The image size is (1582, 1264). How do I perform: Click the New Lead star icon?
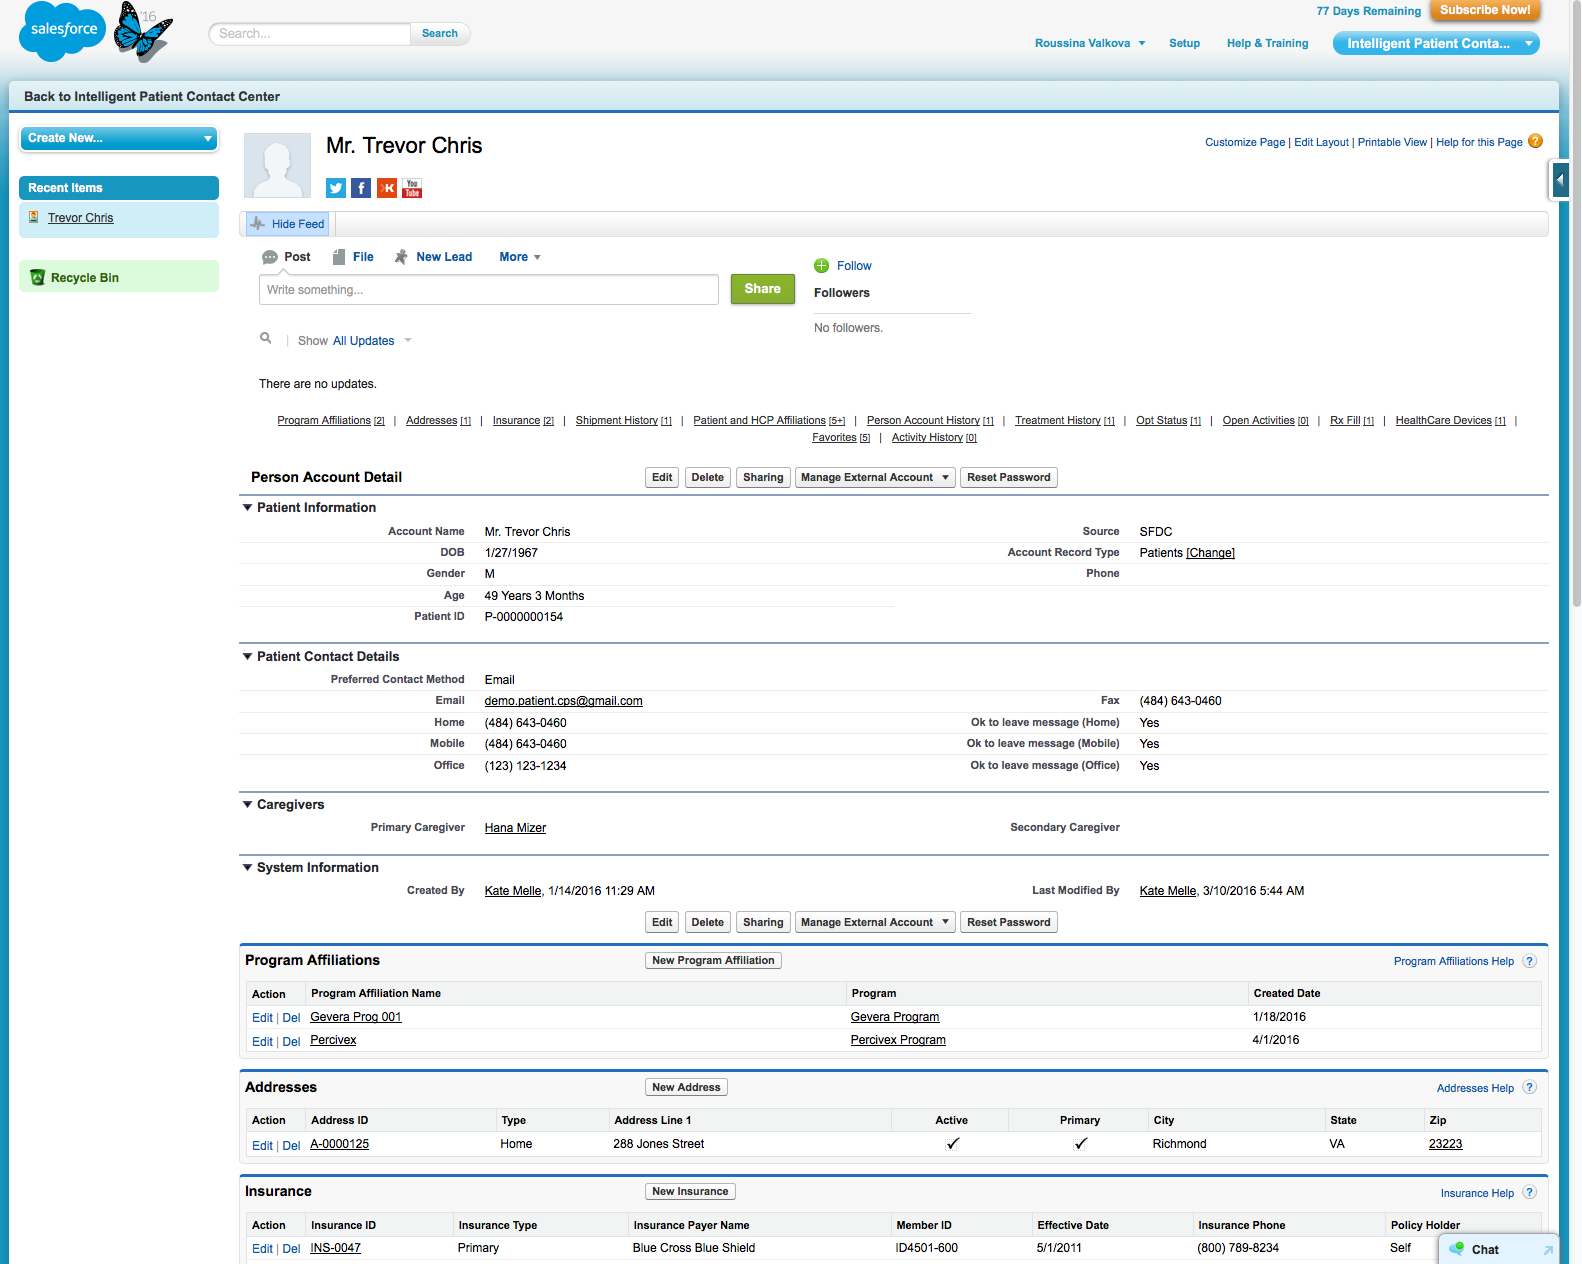[401, 257]
